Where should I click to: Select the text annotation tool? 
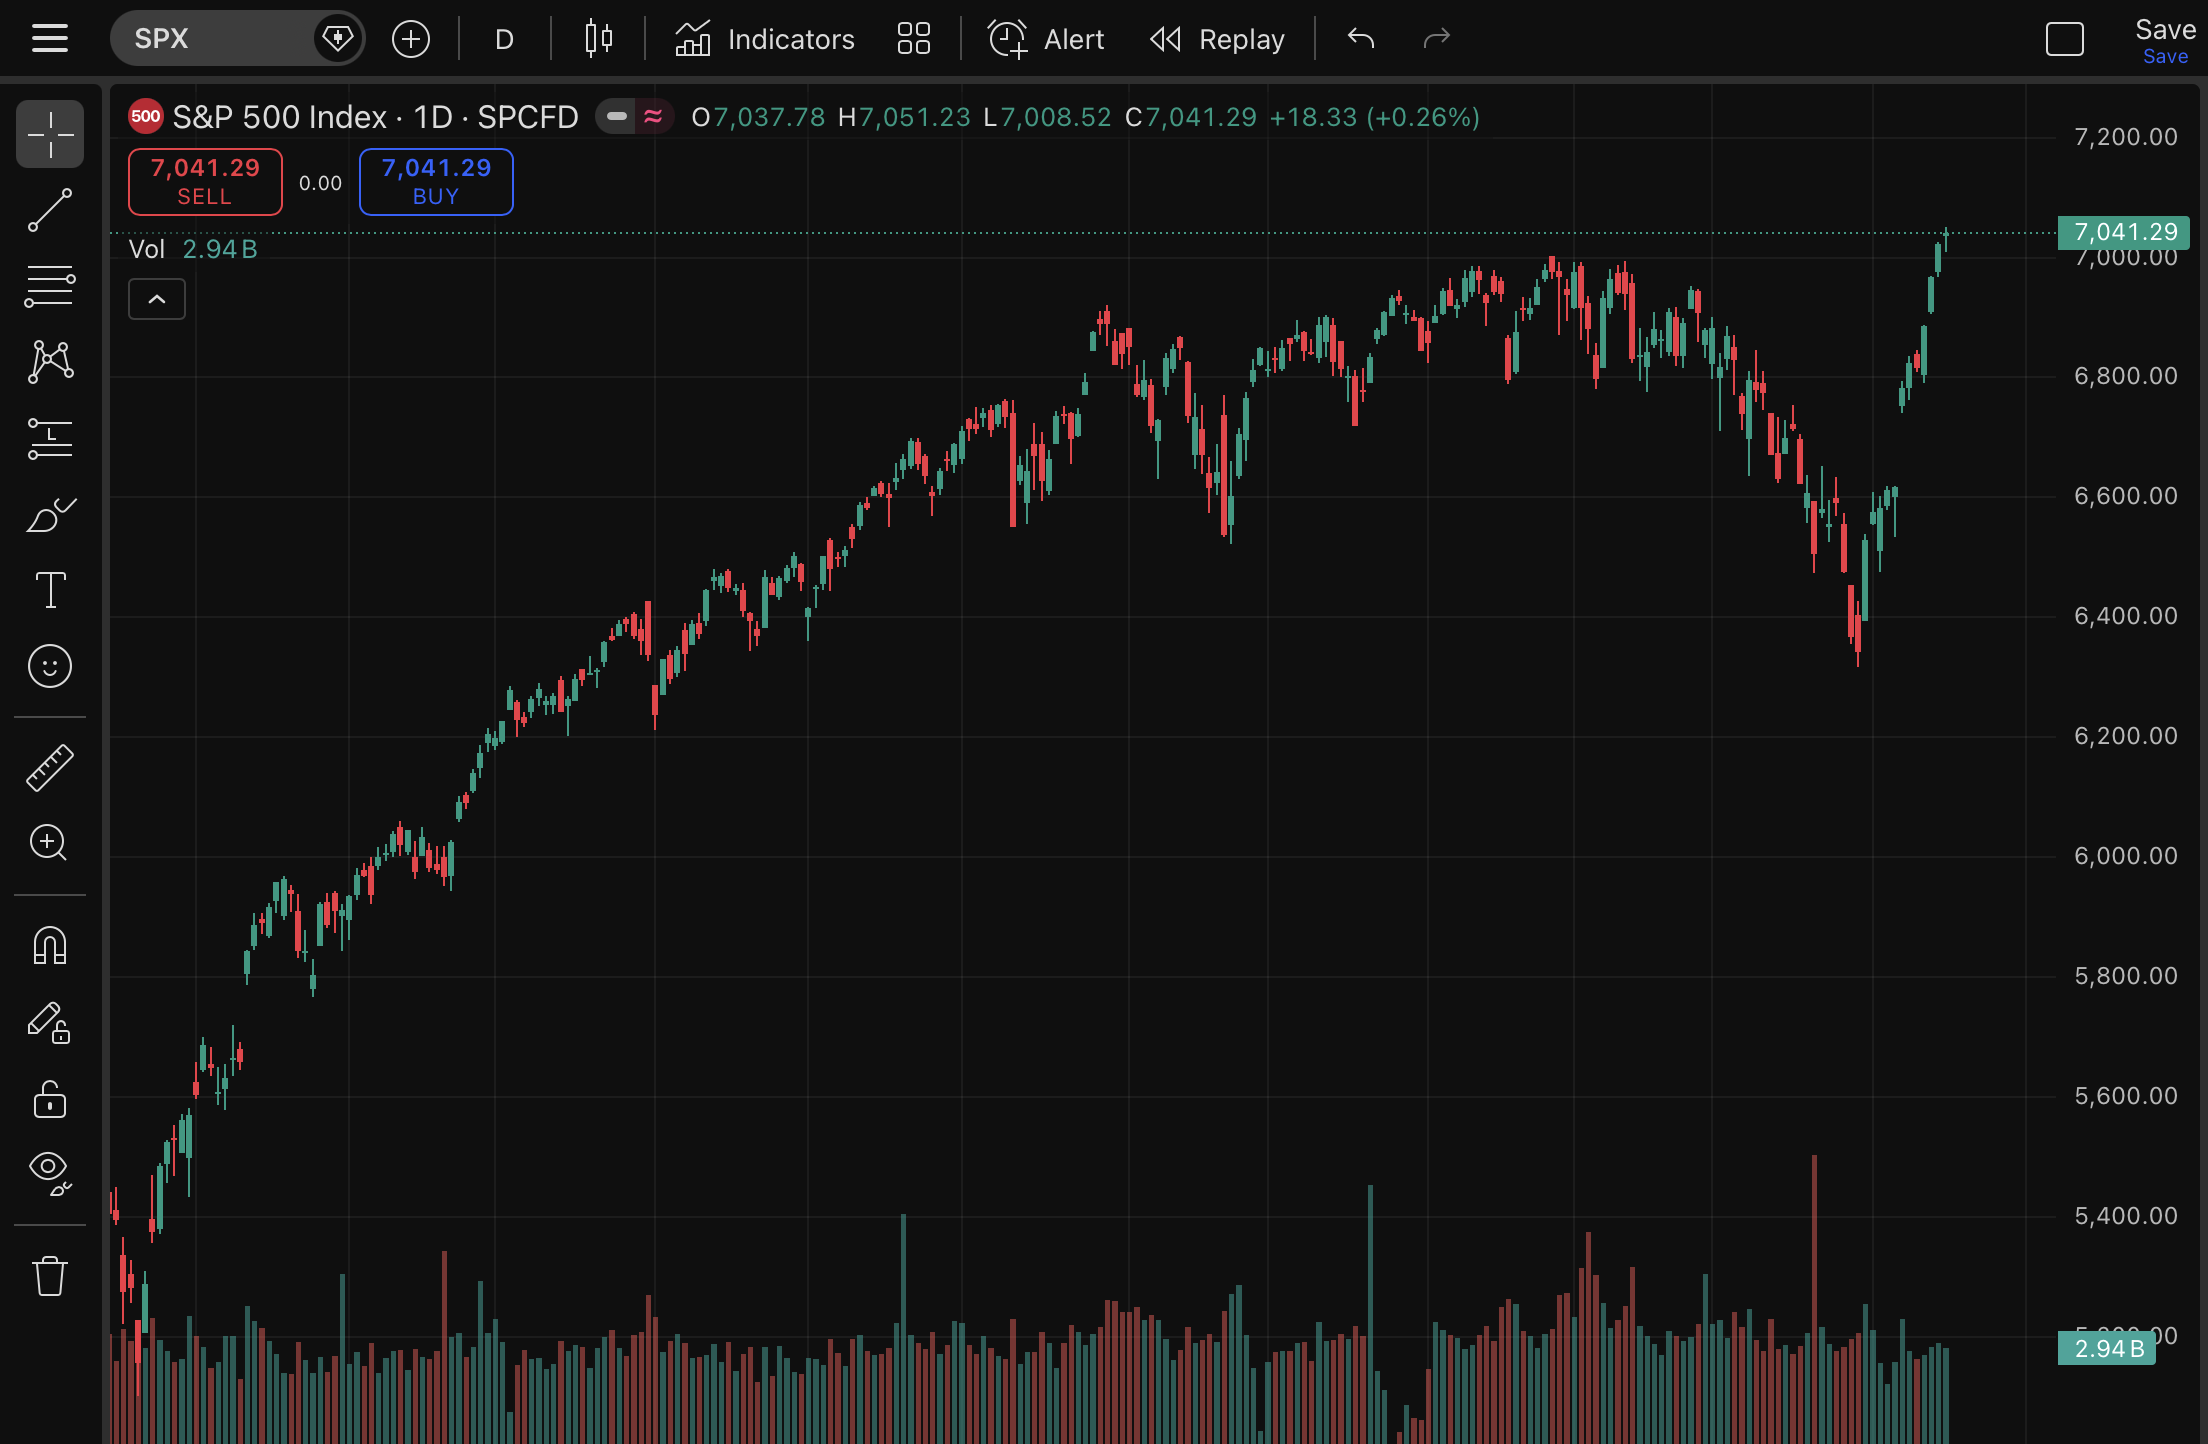50,590
